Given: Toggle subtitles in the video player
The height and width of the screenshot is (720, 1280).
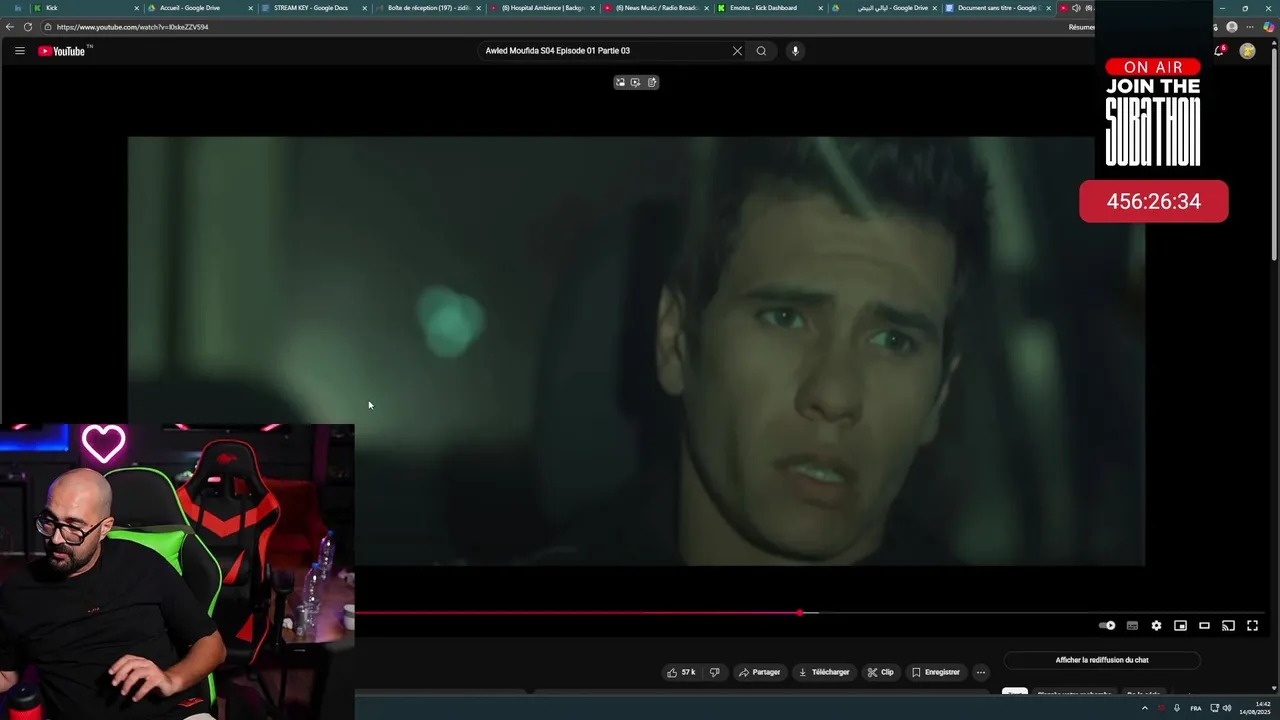Looking at the screenshot, I should [1132, 626].
